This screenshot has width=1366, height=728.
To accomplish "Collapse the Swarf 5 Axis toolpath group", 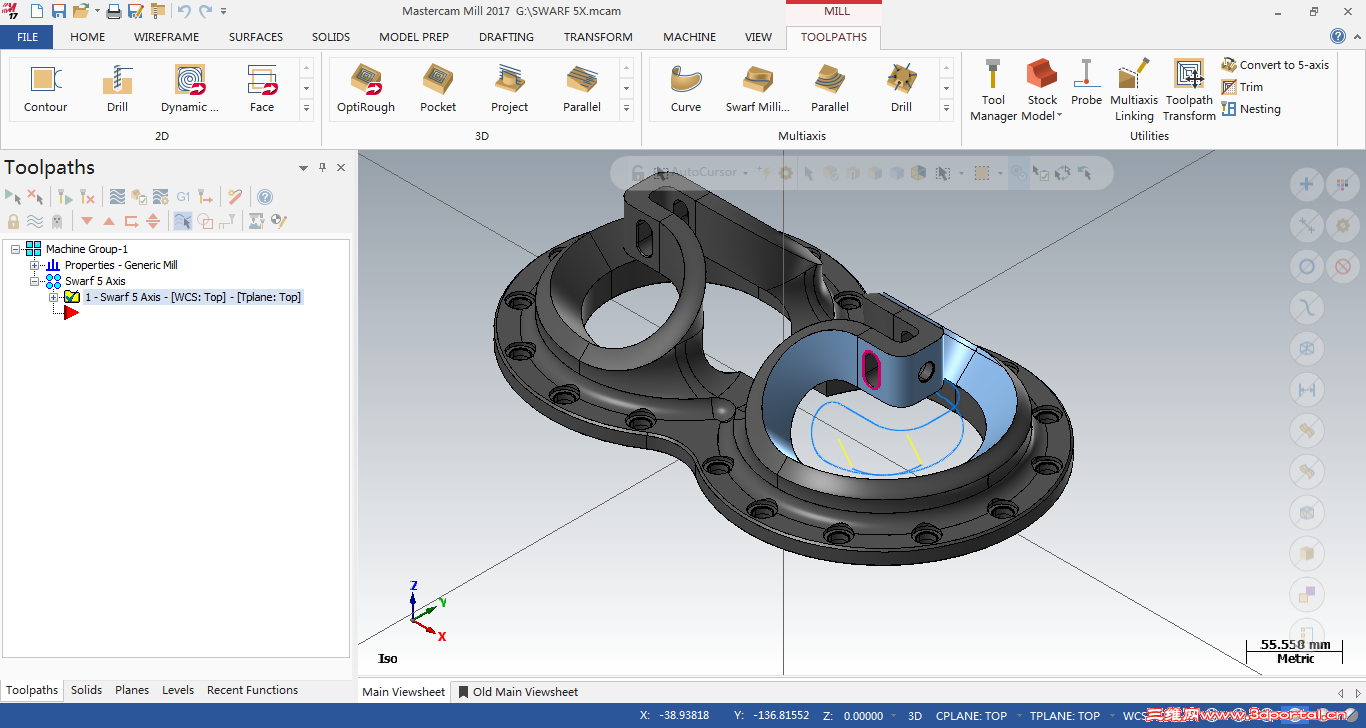I will click(x=35, y=281).
